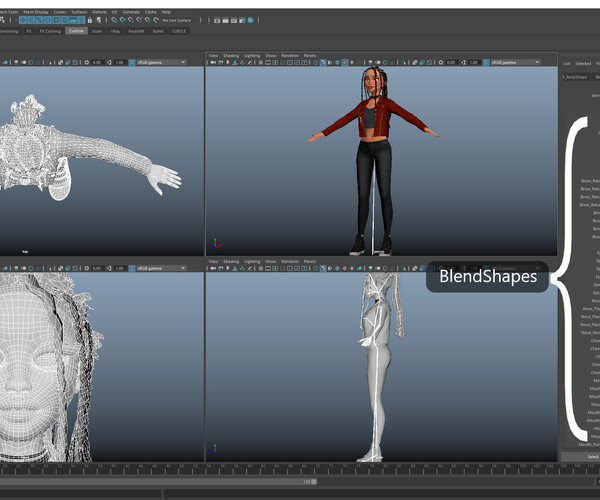Click Select Camera icon in perspective panel
The width and height of the screenshot is (600, 500).
[213, 62]
